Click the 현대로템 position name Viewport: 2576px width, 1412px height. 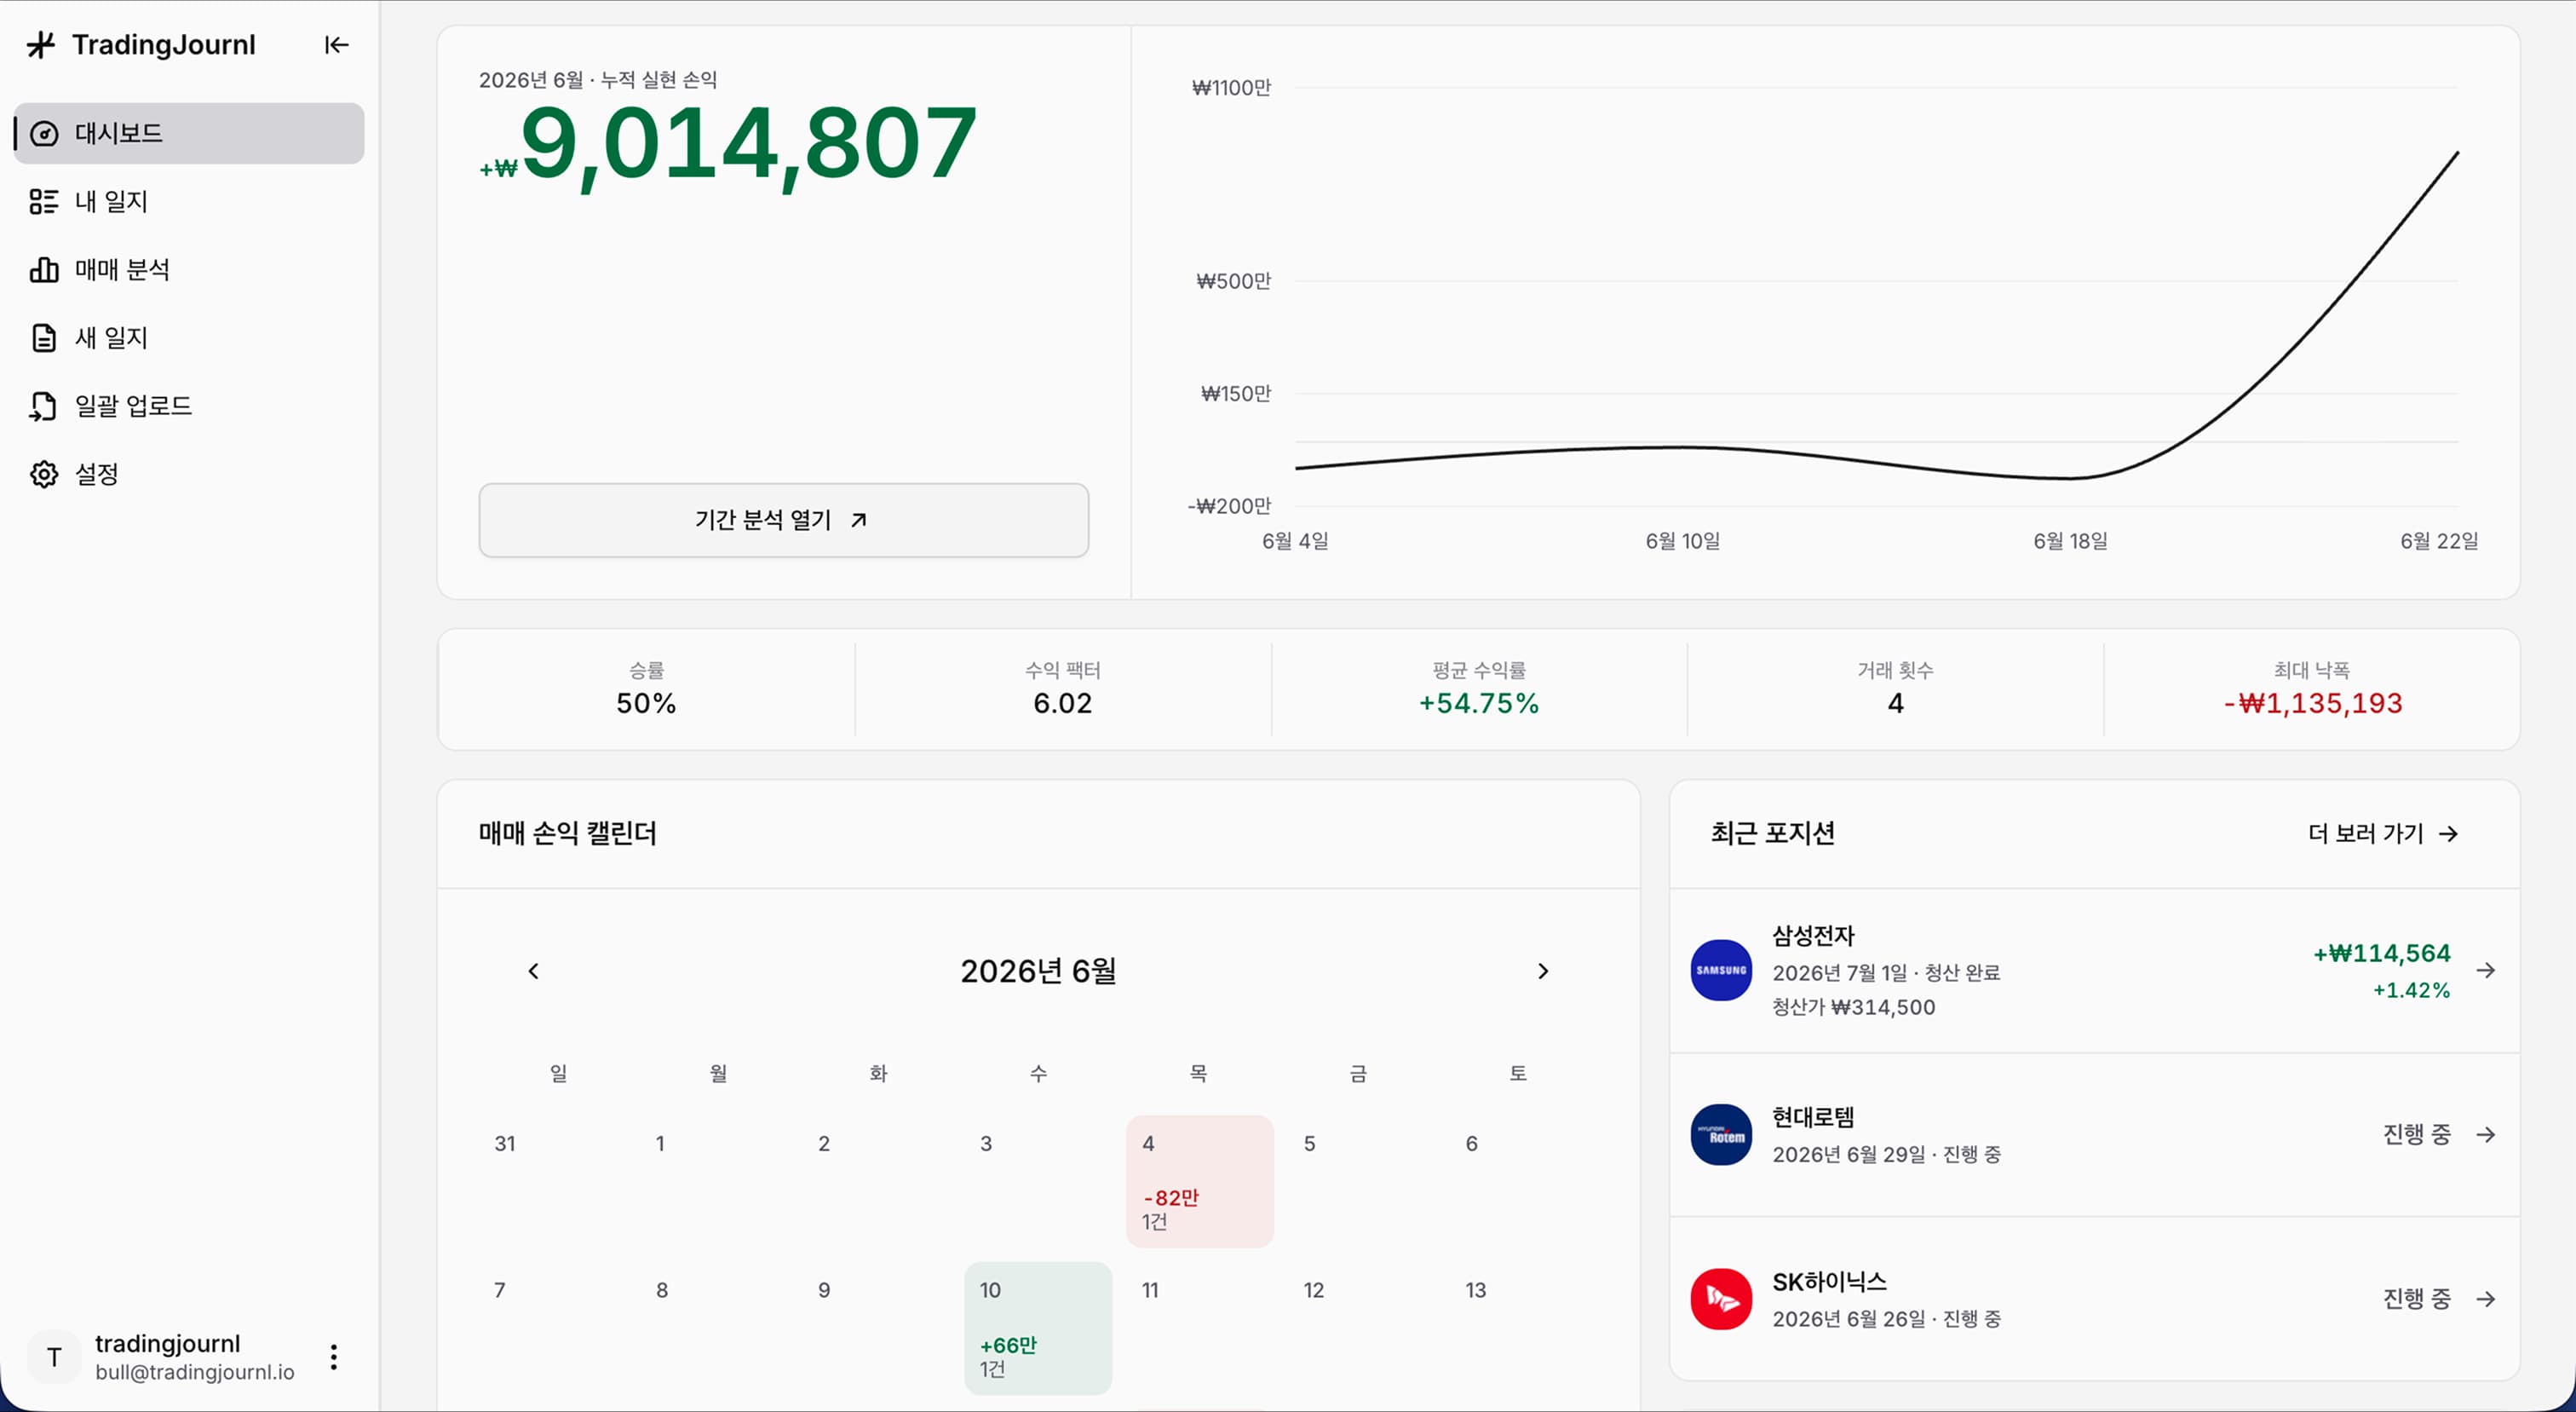[x=1813, y=1117]
